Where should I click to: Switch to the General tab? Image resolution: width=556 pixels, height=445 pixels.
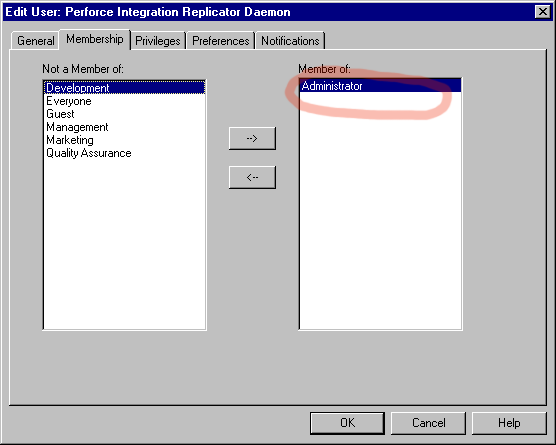[35, 41]
